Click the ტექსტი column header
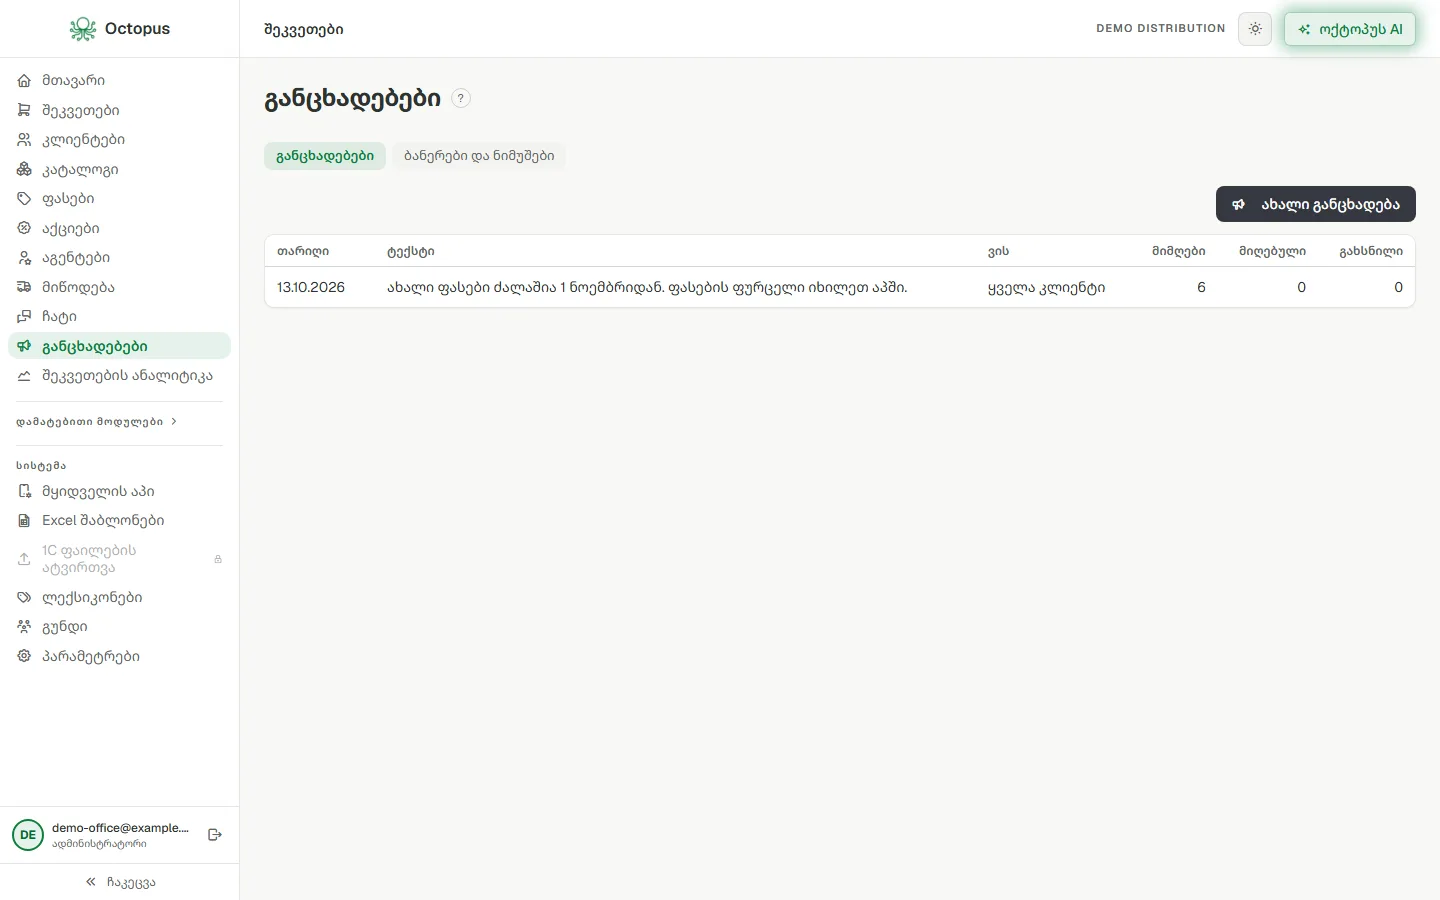This screenshot has height=900, width=1440. (411, 251)
